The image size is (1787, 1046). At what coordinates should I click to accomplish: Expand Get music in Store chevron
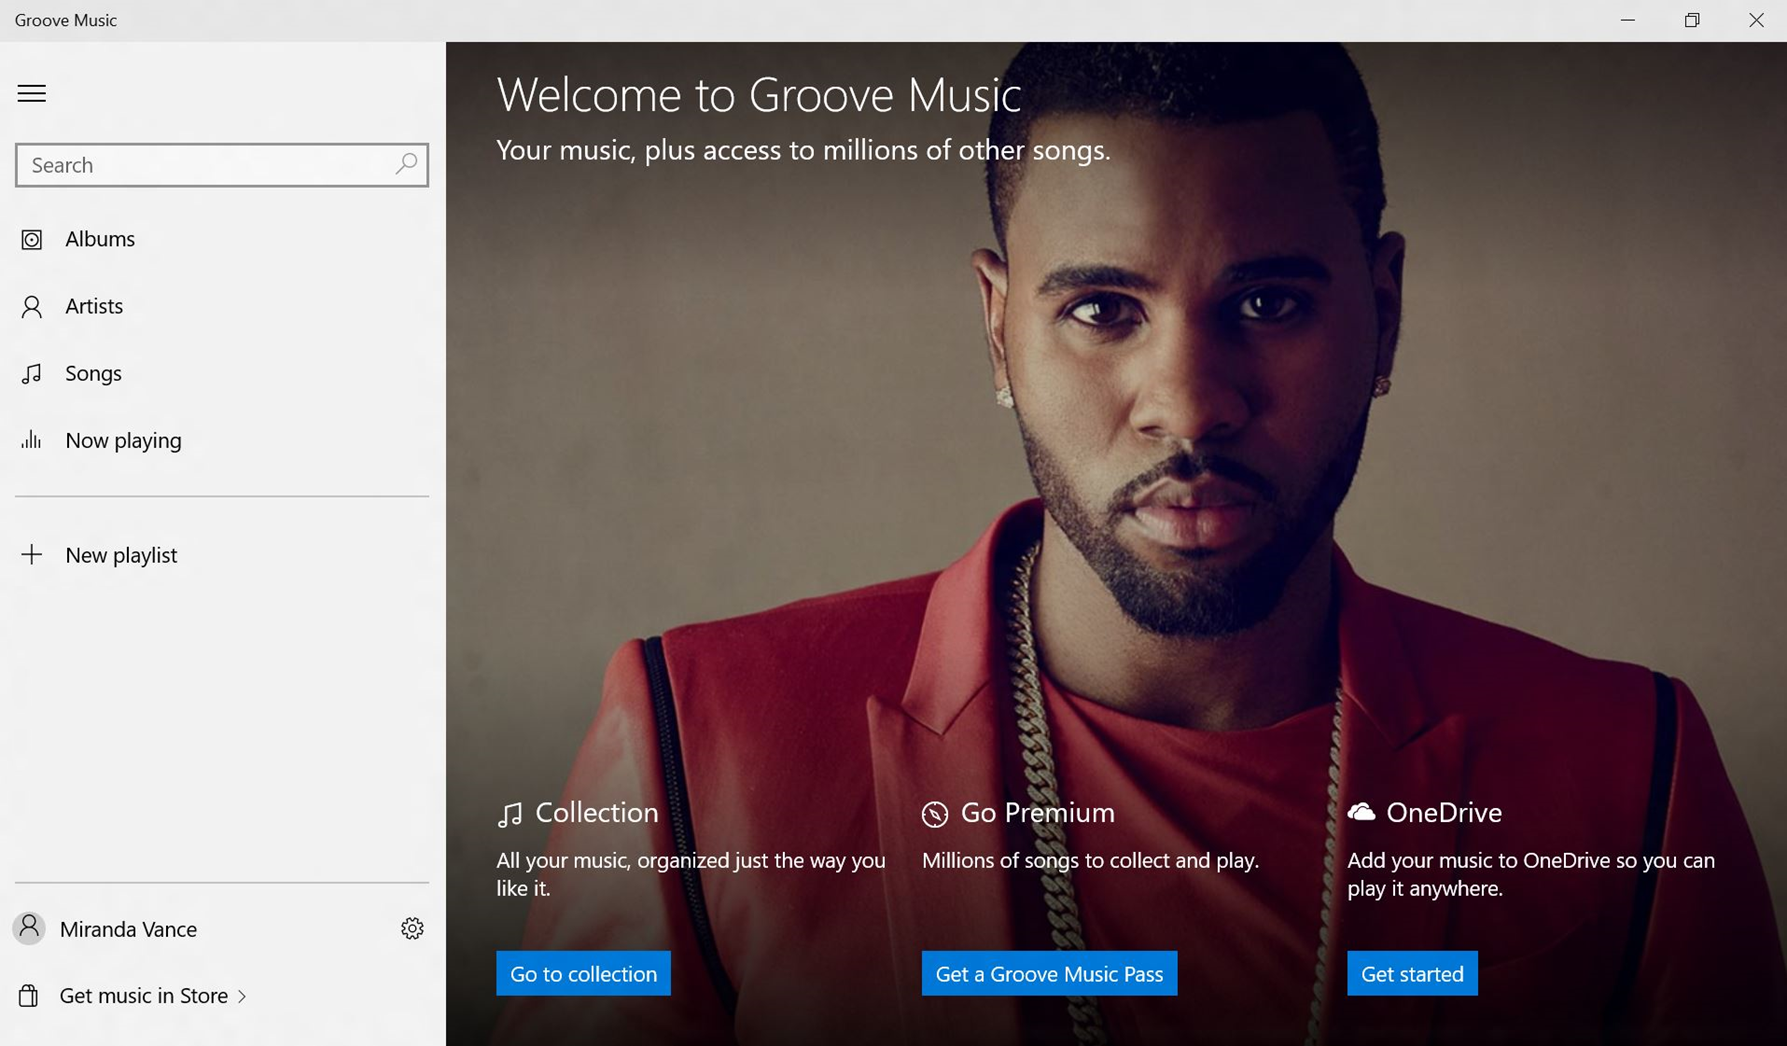tap(241, 995)
